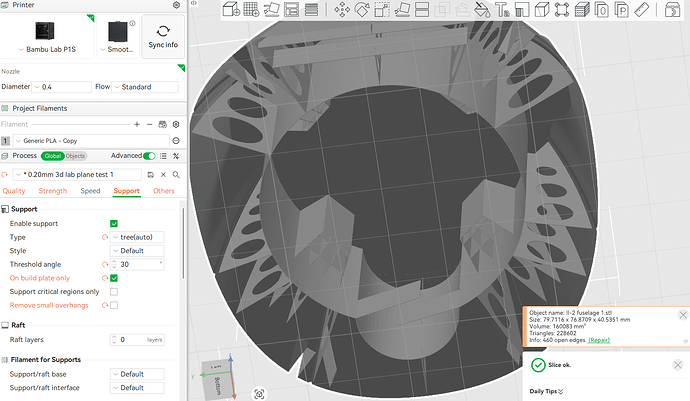Select the Measure ruler tool

pos(642,9)
